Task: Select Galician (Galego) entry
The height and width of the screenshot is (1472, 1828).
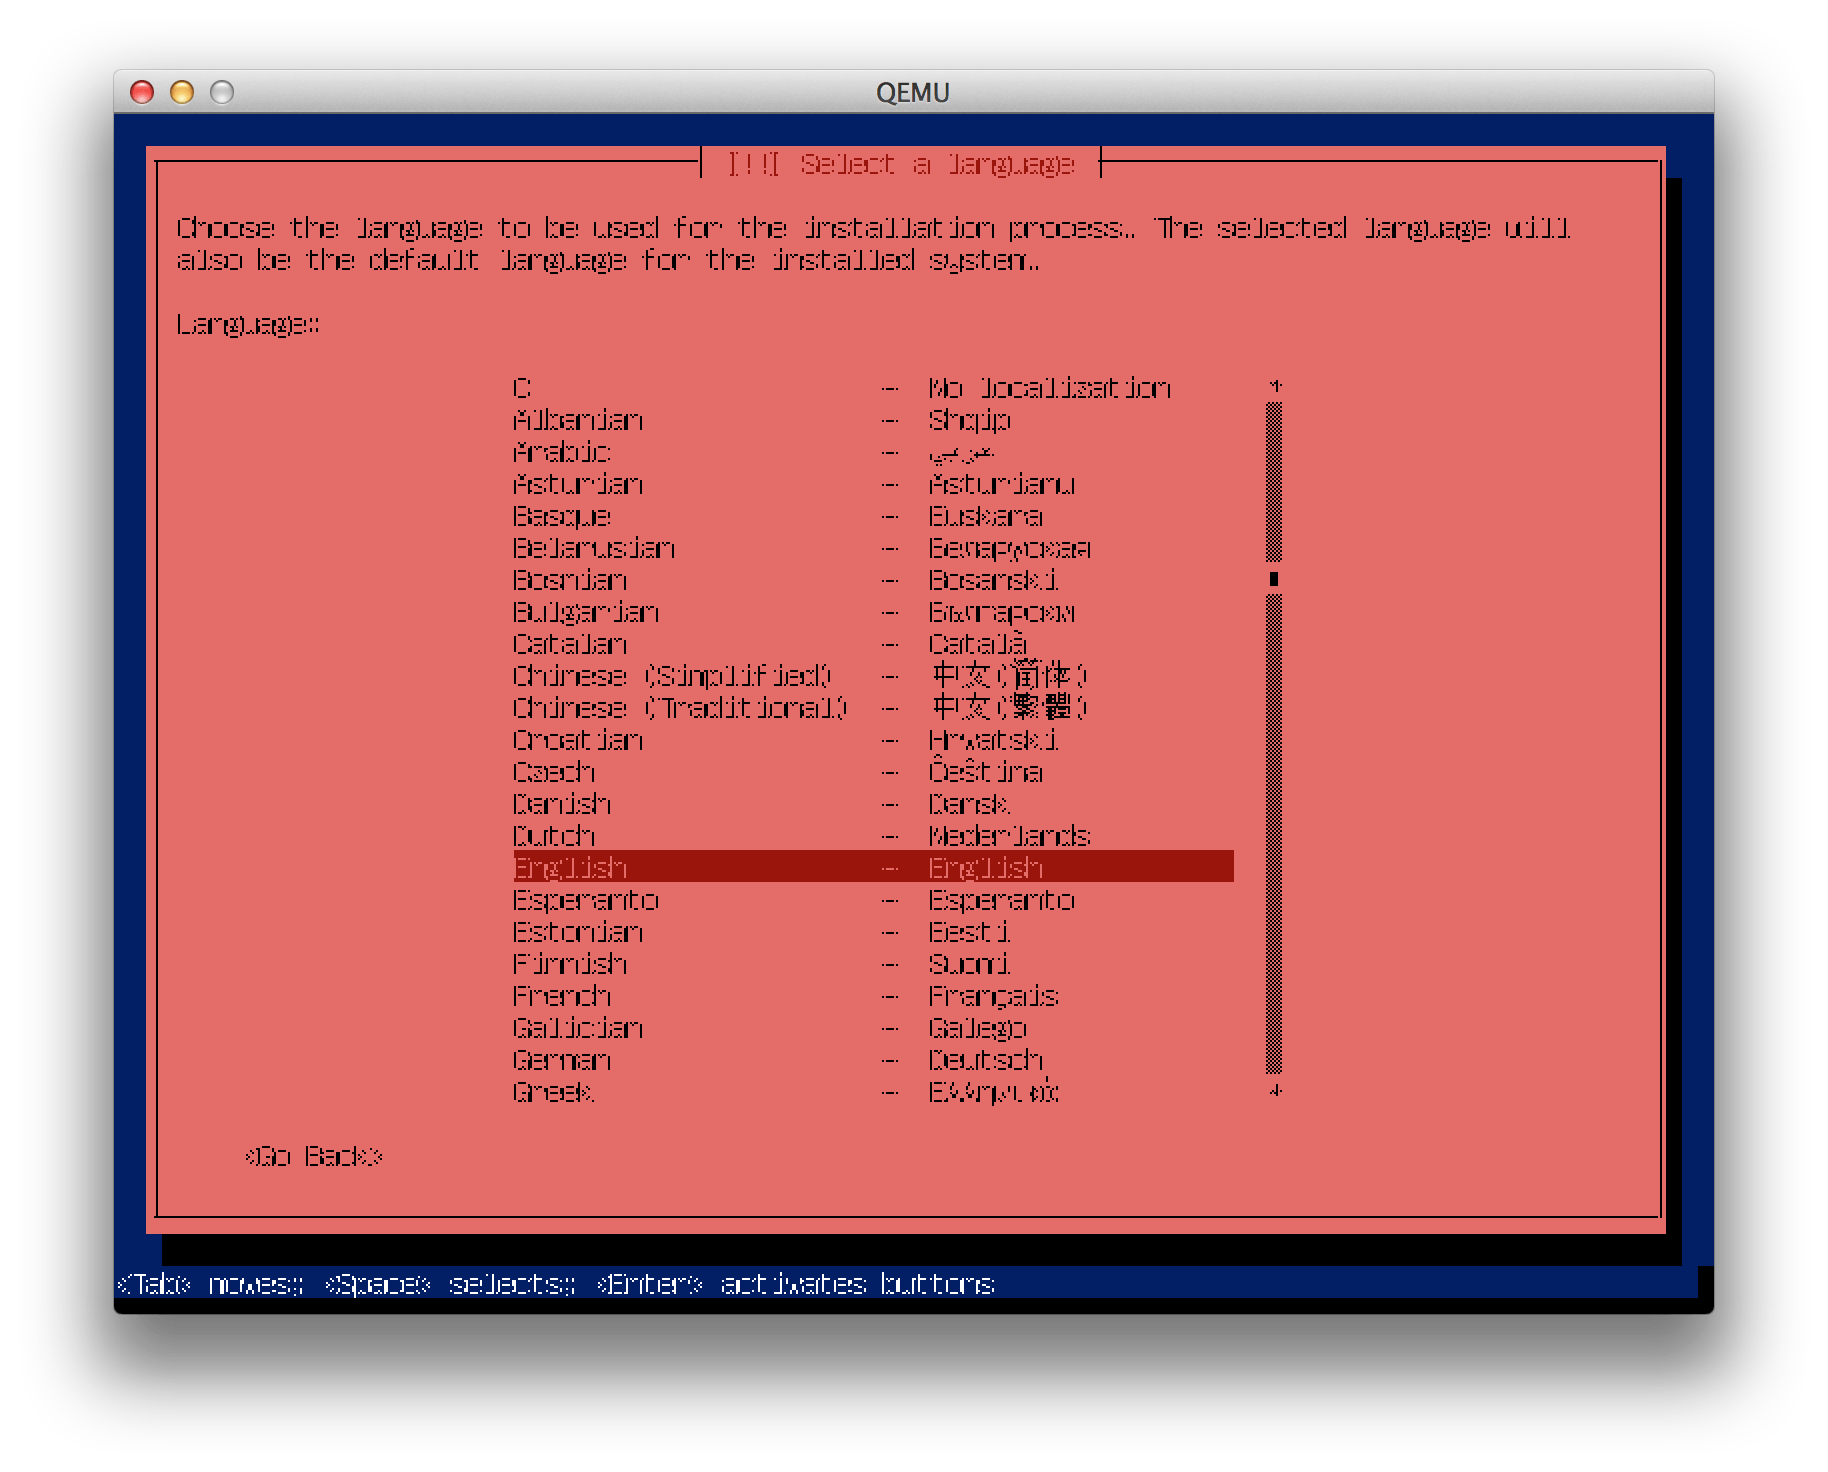Action: 873,1027
